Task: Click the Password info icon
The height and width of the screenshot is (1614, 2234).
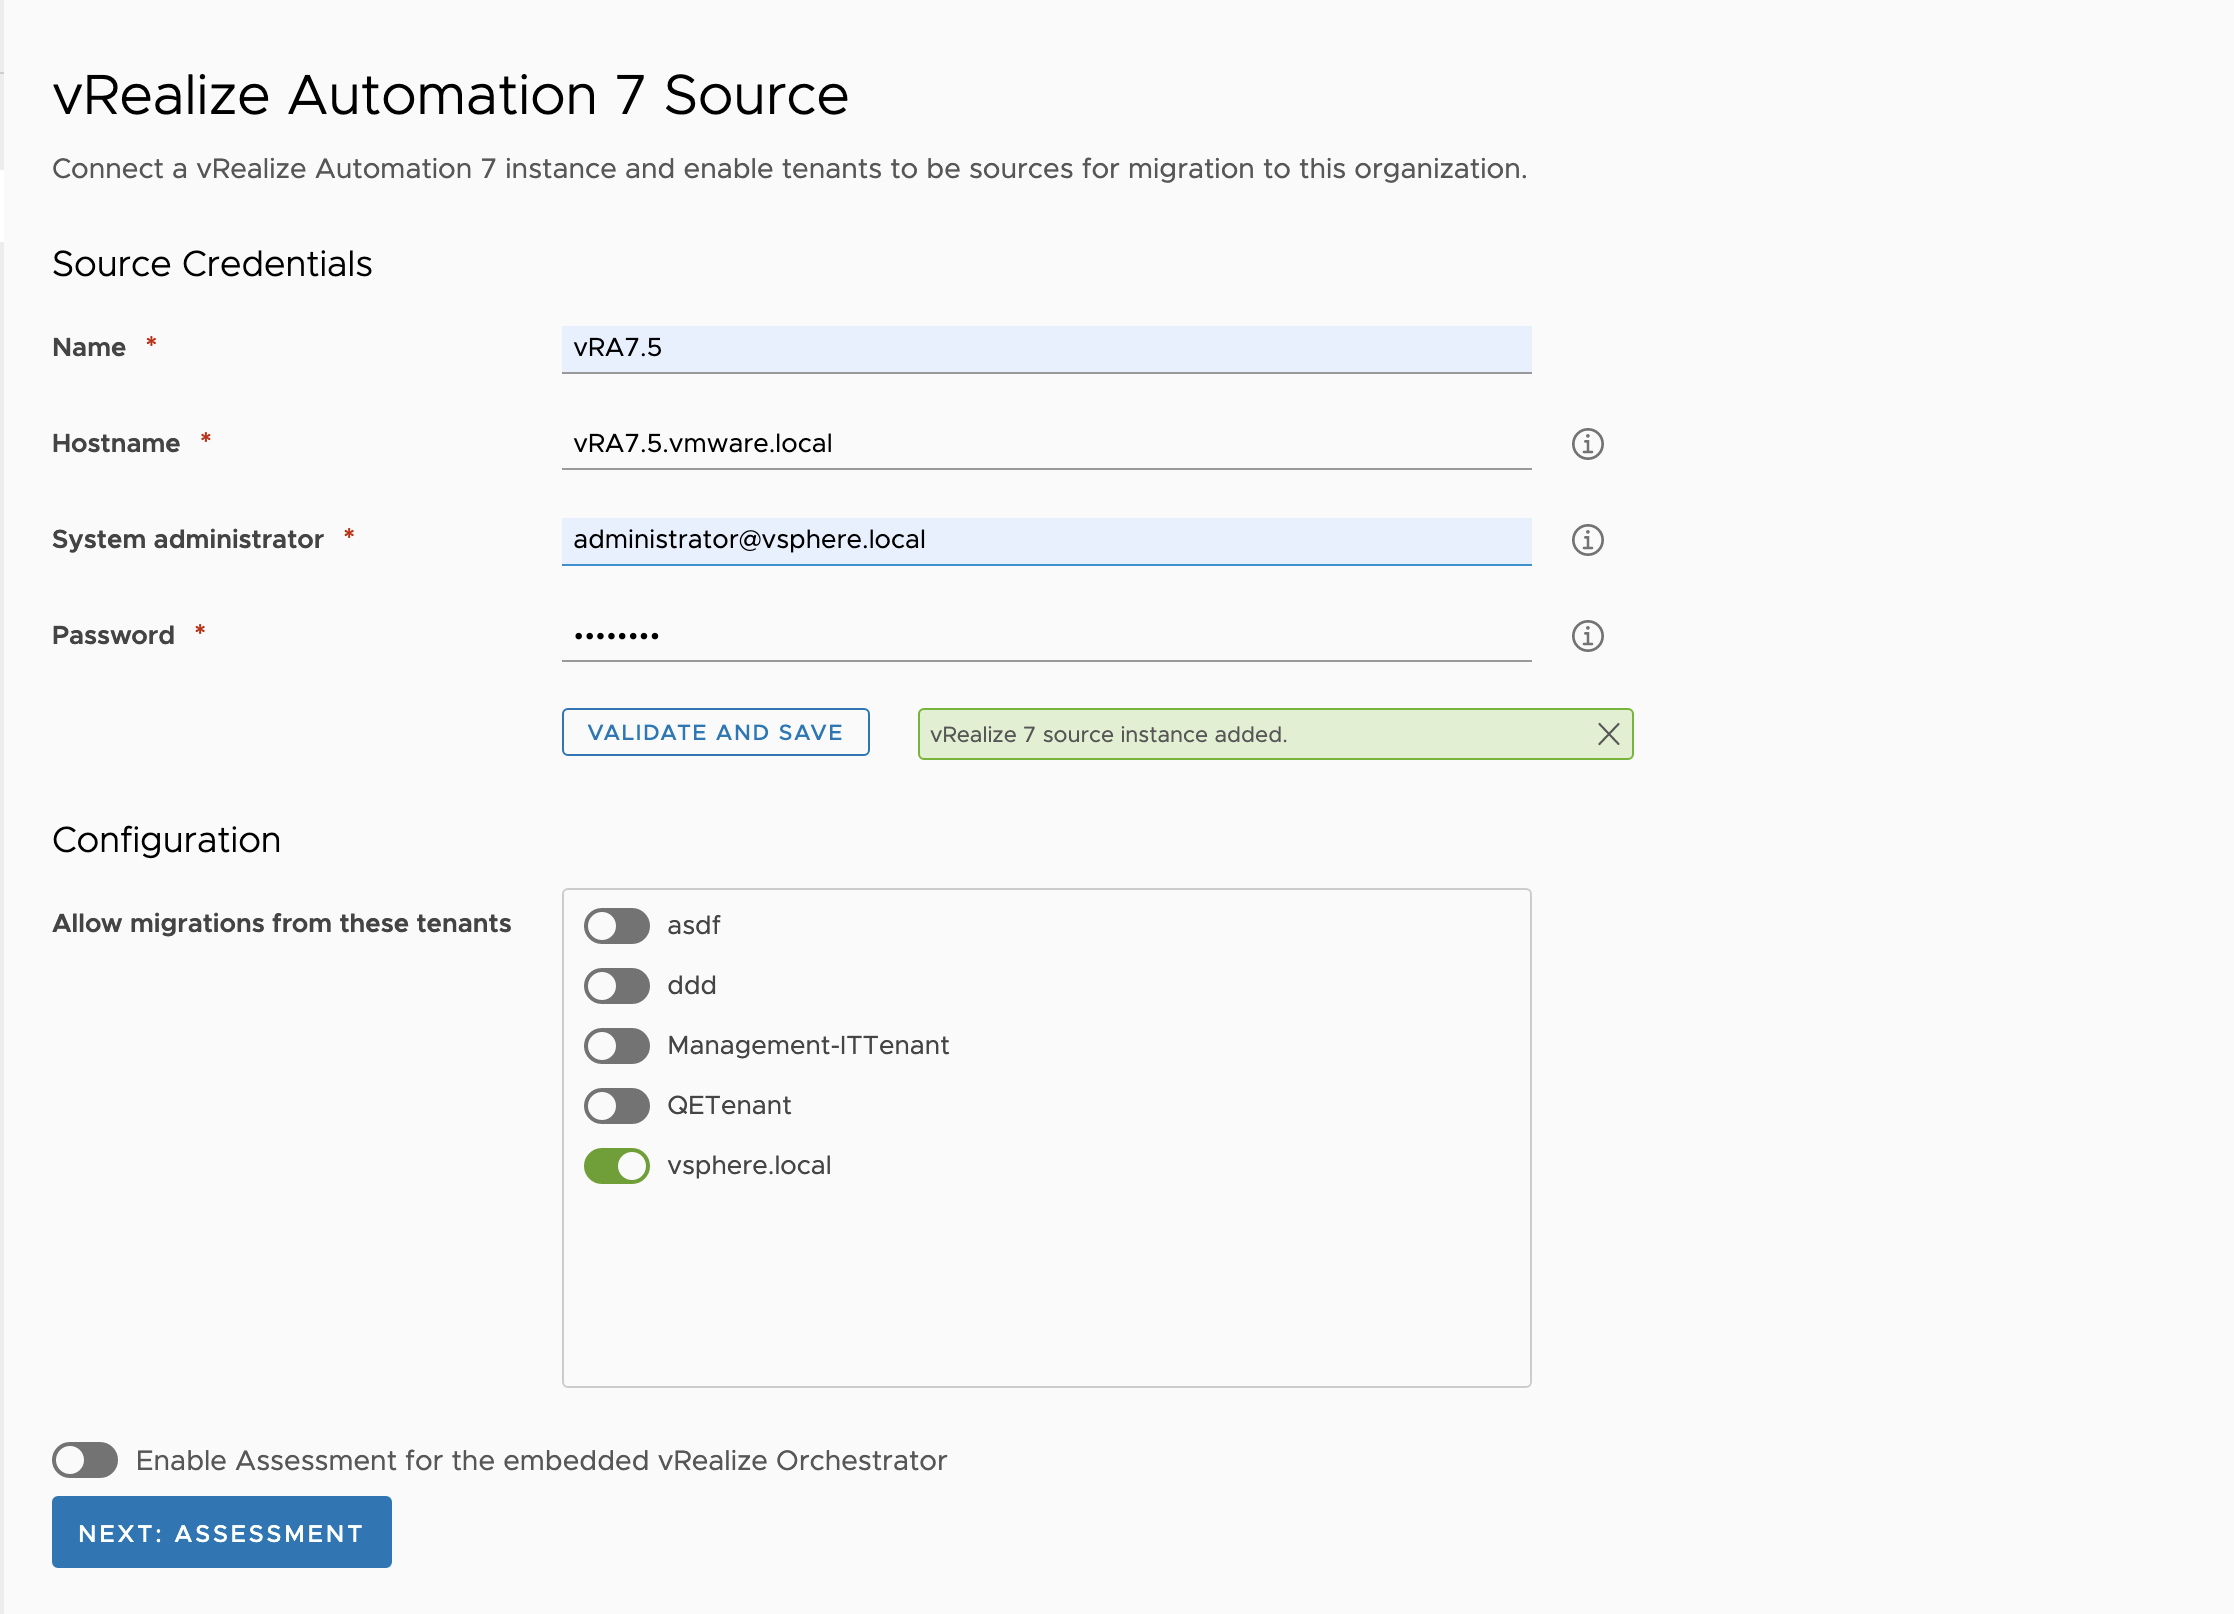Action: pos(1587,636)
